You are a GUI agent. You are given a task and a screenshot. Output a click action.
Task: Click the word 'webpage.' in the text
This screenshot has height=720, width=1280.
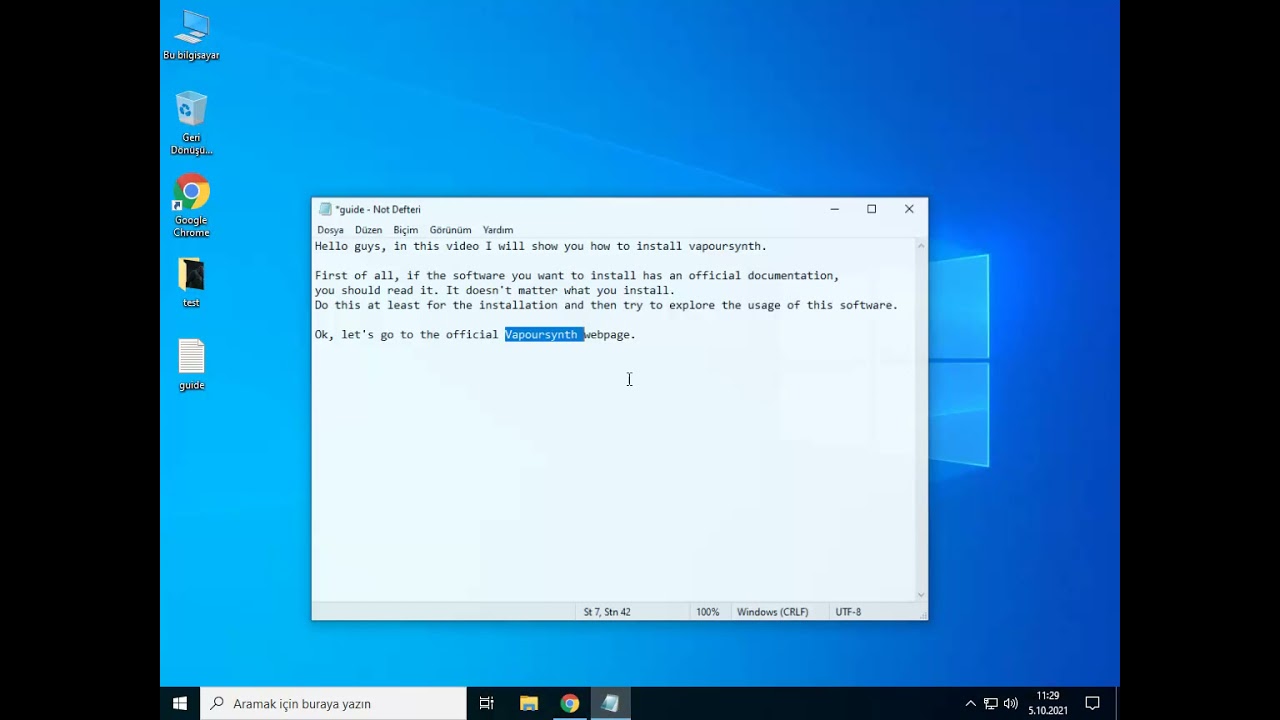click(x=610, y=335)
